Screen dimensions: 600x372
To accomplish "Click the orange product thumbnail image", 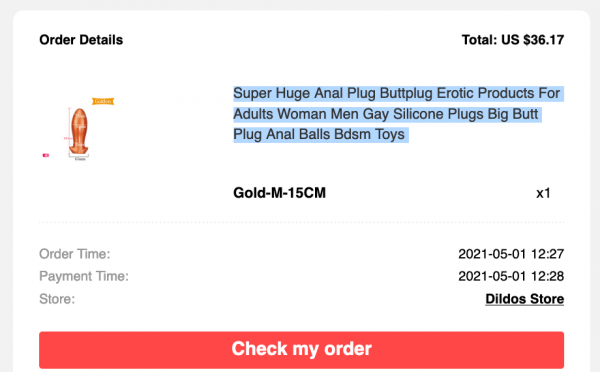I will [x=79, y=131].
